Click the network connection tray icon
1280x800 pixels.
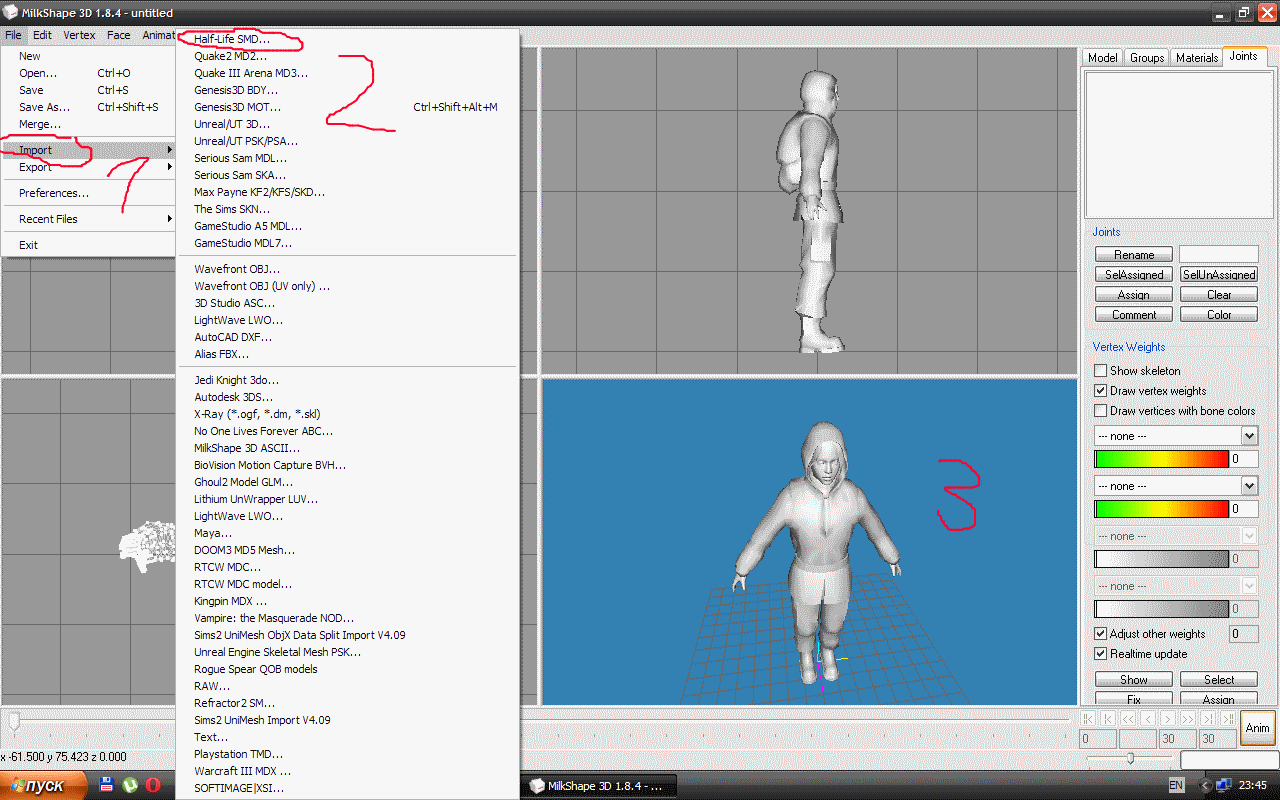1223,785
